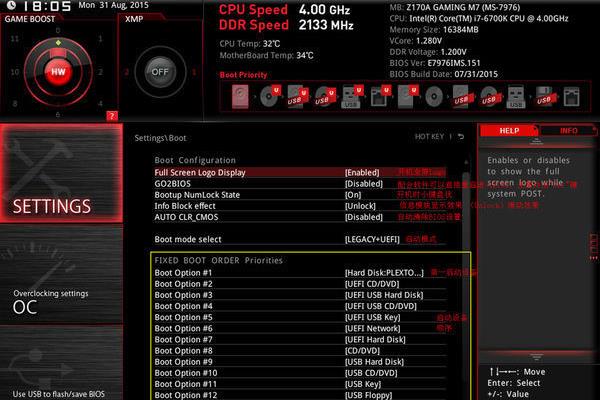Toggle the Game Boost HW knob
Viewport: 600px width, 400px height.
point(58,72)
